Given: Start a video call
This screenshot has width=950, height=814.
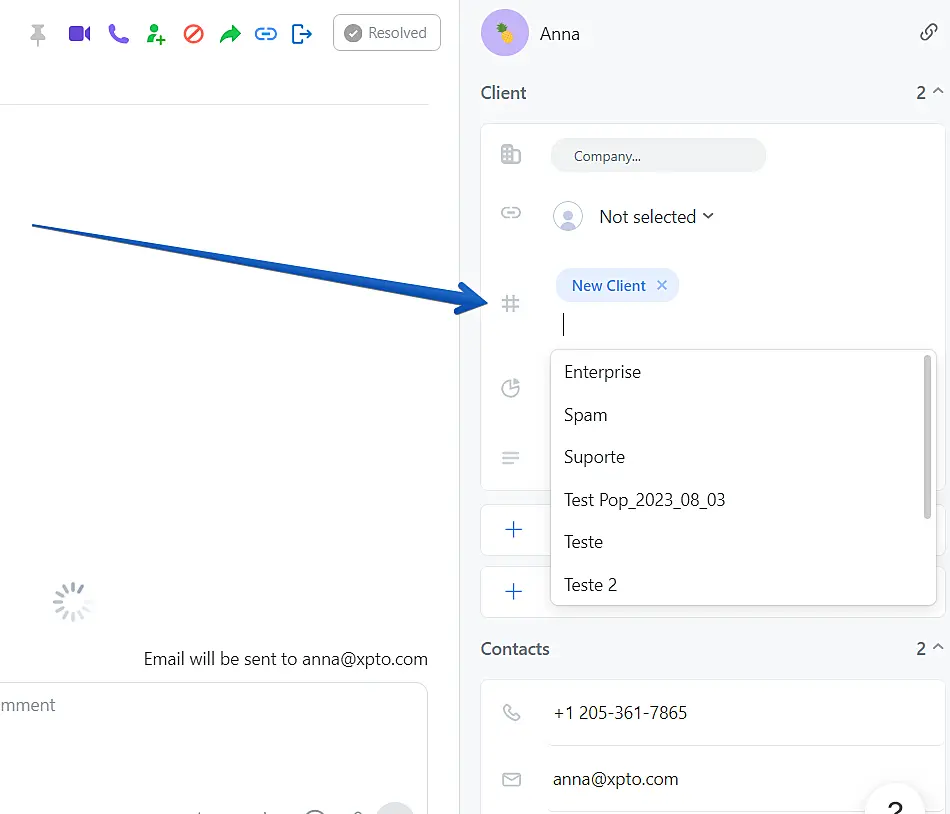Looking at the screenshot, I should point(79,34).
